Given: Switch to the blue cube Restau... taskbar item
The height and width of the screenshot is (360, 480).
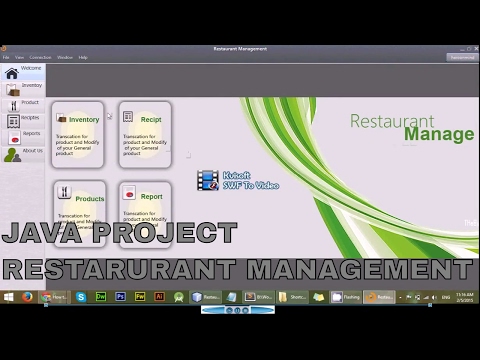Looking at the screenshot, I should click(x=206, y=297).
